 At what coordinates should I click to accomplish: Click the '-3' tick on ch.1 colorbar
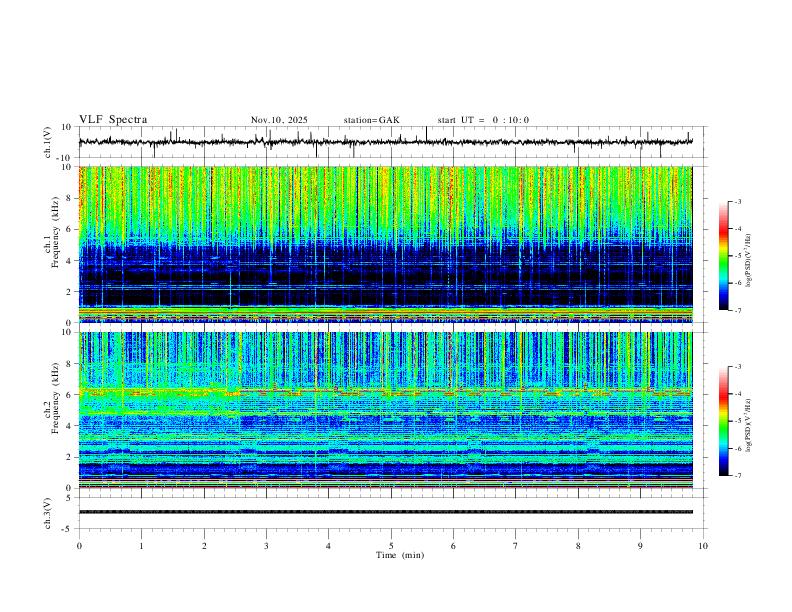(738, 202)
